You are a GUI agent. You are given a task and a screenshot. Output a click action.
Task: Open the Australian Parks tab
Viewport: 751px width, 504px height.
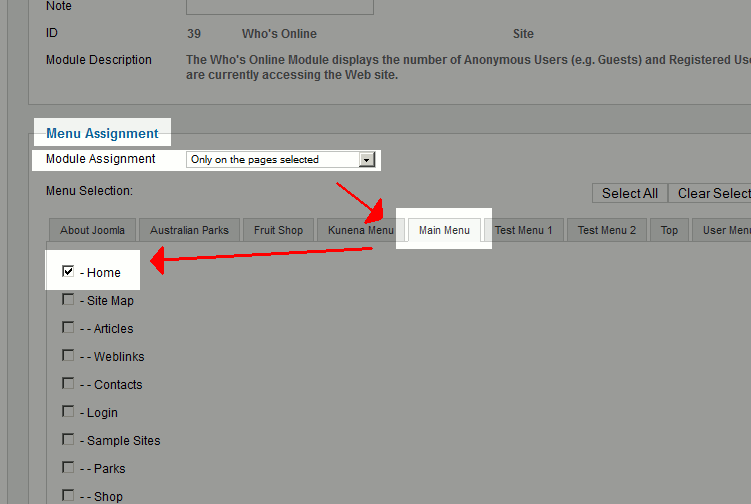(x=189, y=230)
